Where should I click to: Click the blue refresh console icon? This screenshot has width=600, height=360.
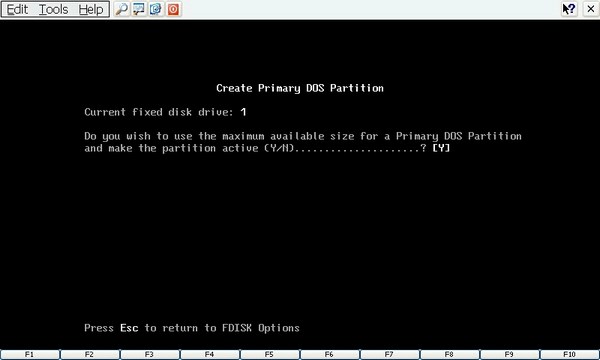coord(156,9)
